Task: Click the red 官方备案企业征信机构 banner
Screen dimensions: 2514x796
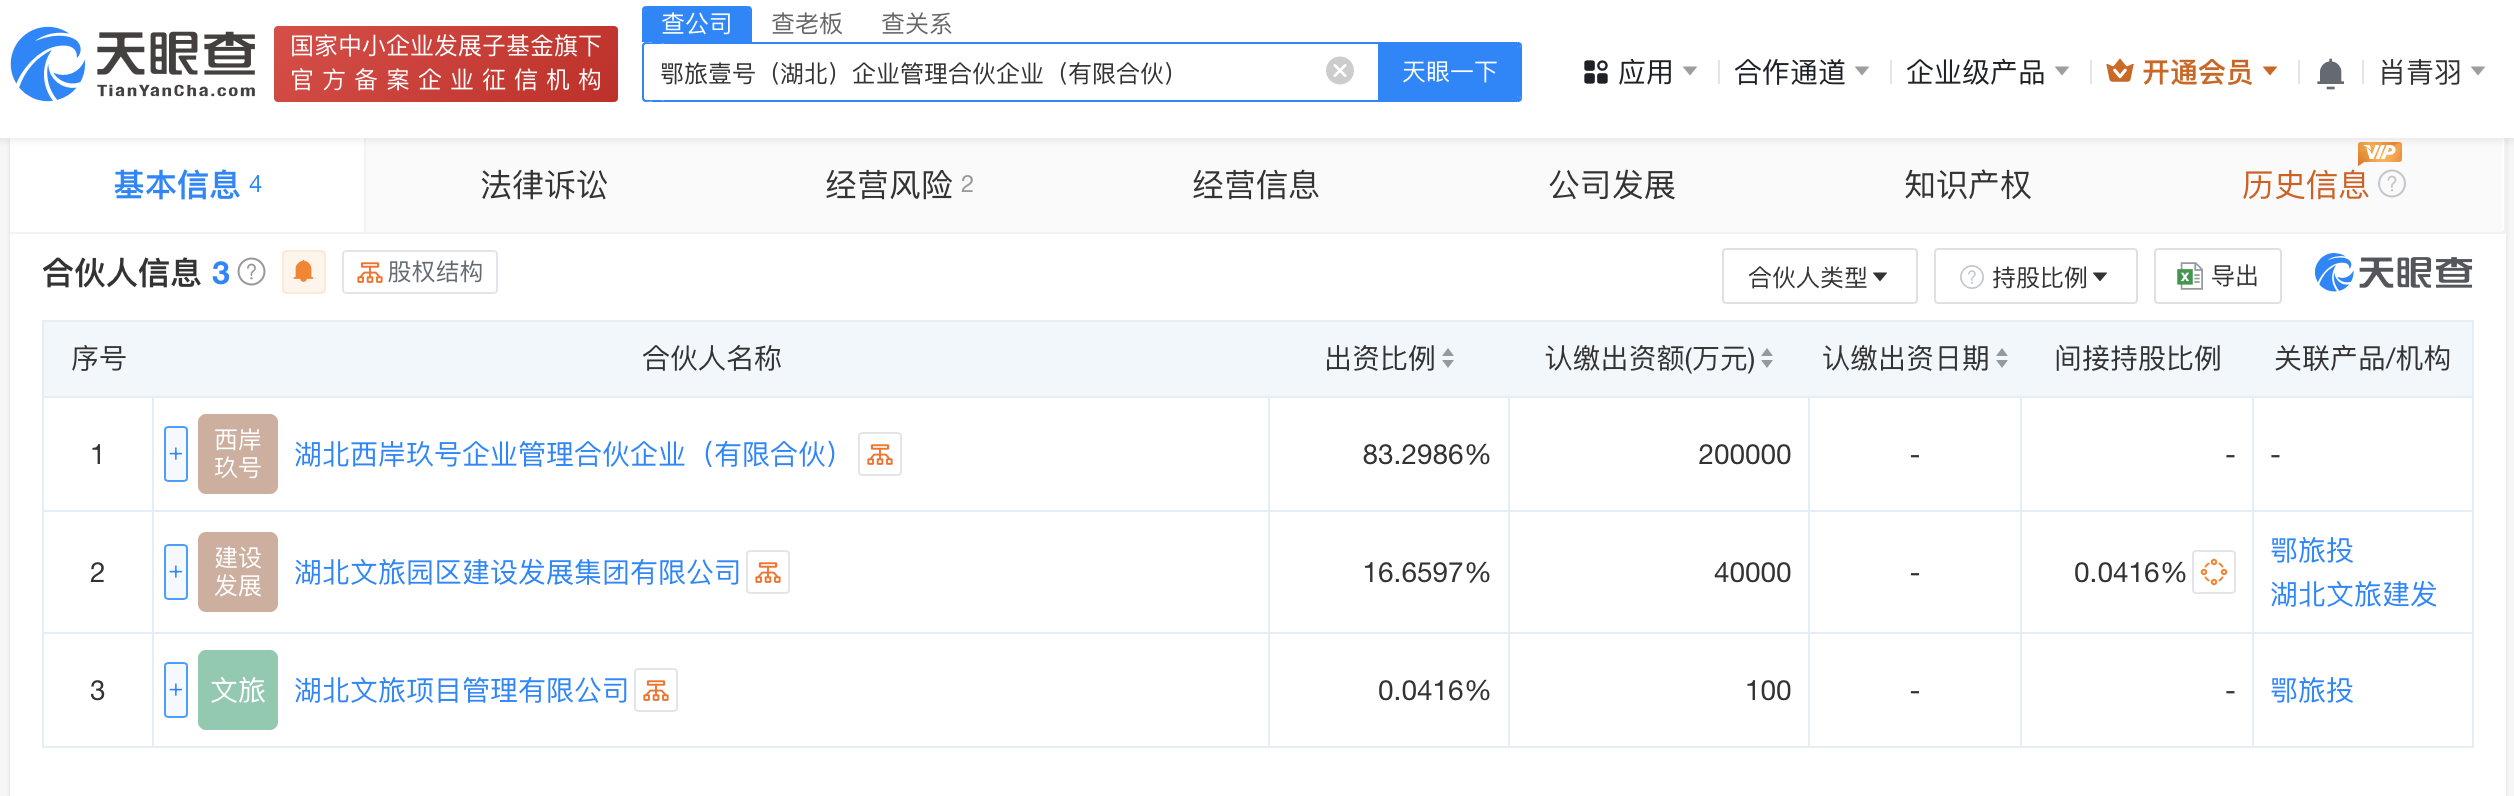Action: [446, 64]
